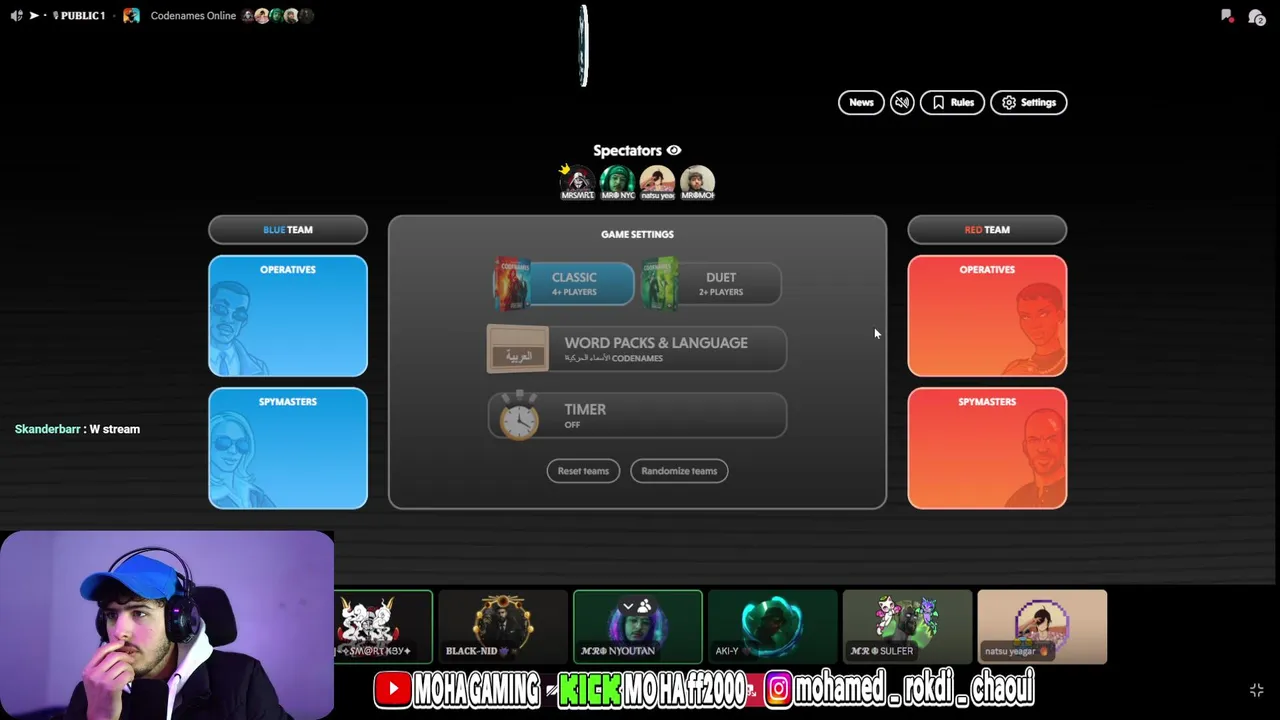Click the Blue Team header
The height and width of the screenshot is (720, 1280).
coord(288,230)
